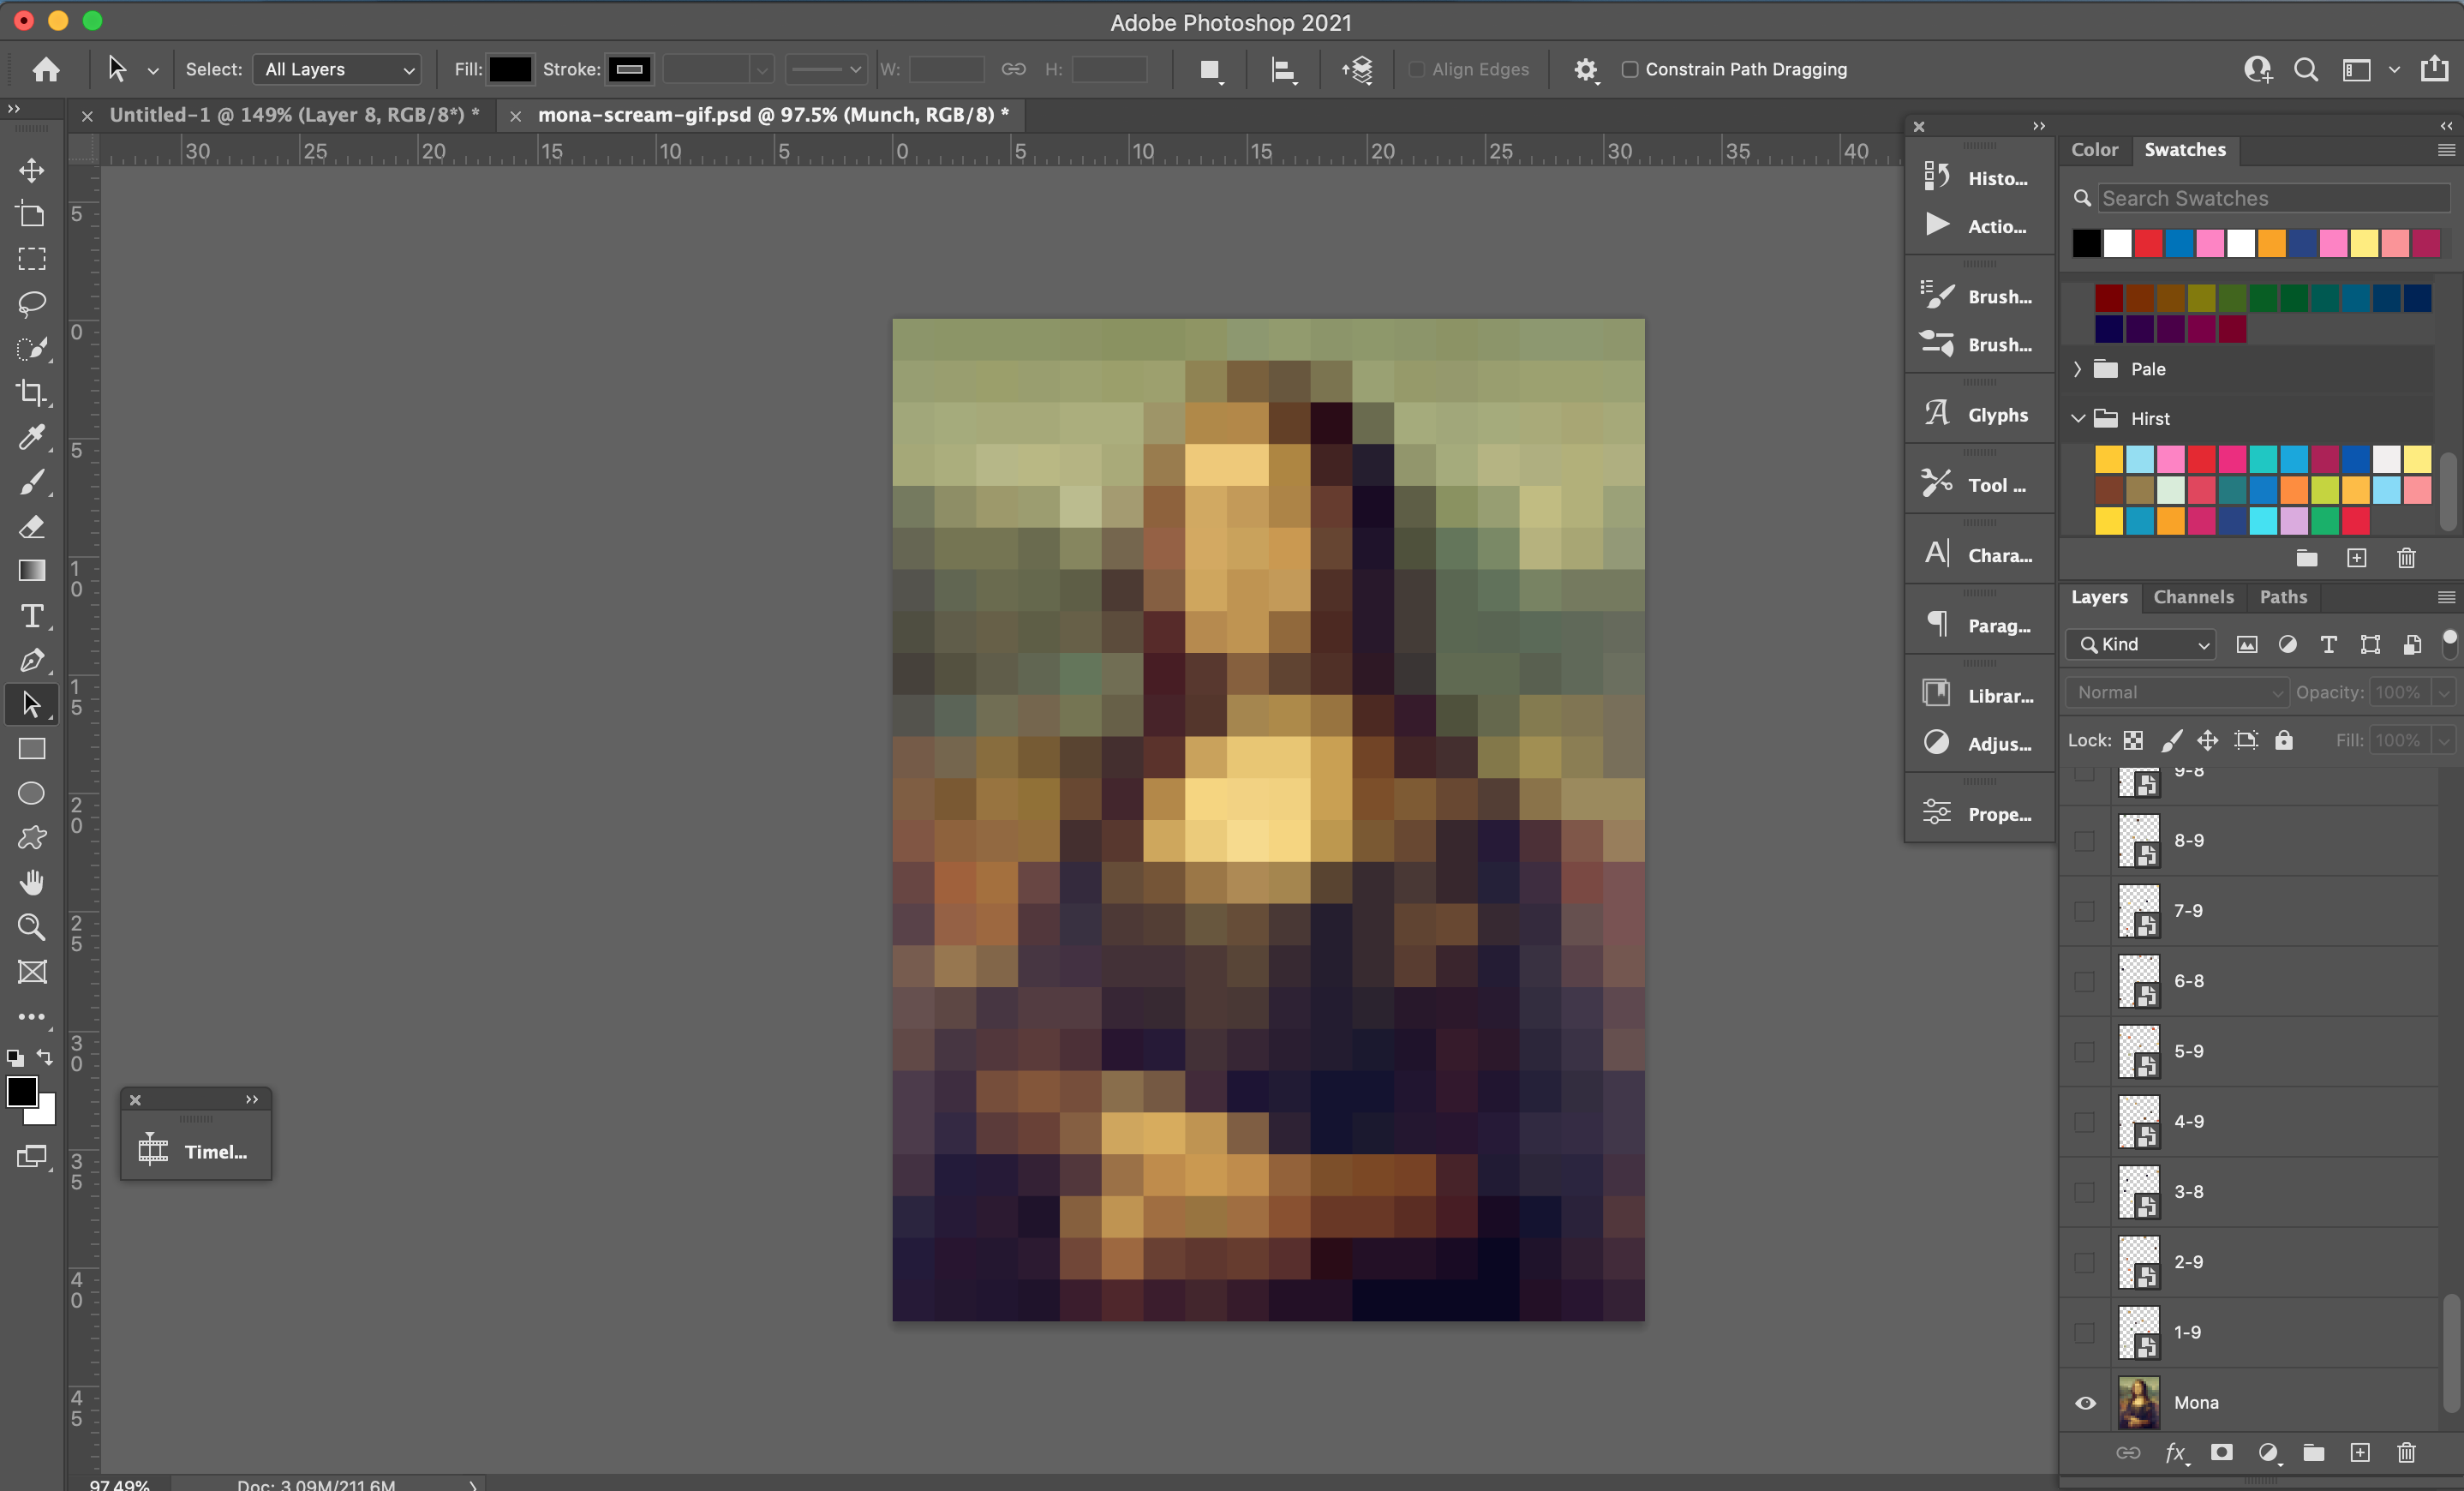
Task: Select the Lasso tool
Action: [32, 303]
